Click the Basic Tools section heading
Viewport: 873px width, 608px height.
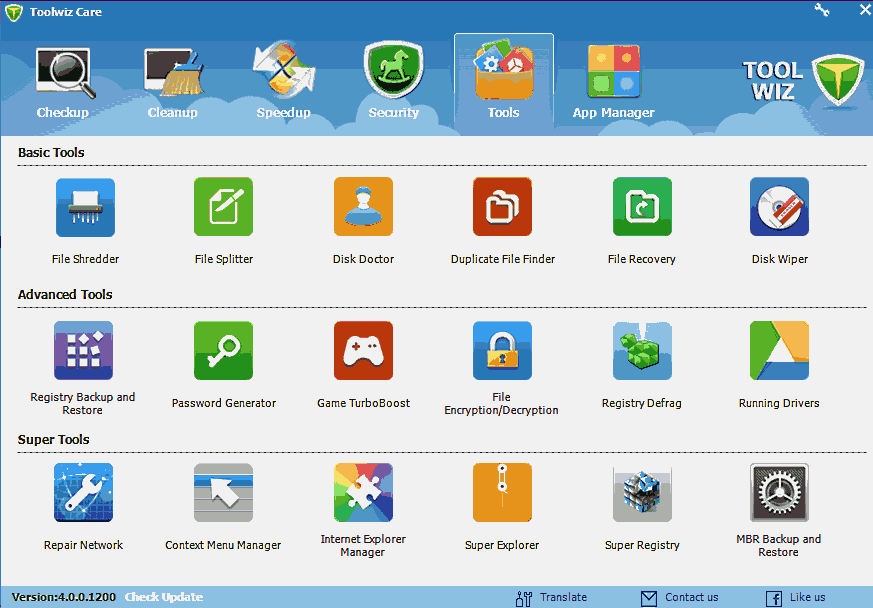click(51, 153)
